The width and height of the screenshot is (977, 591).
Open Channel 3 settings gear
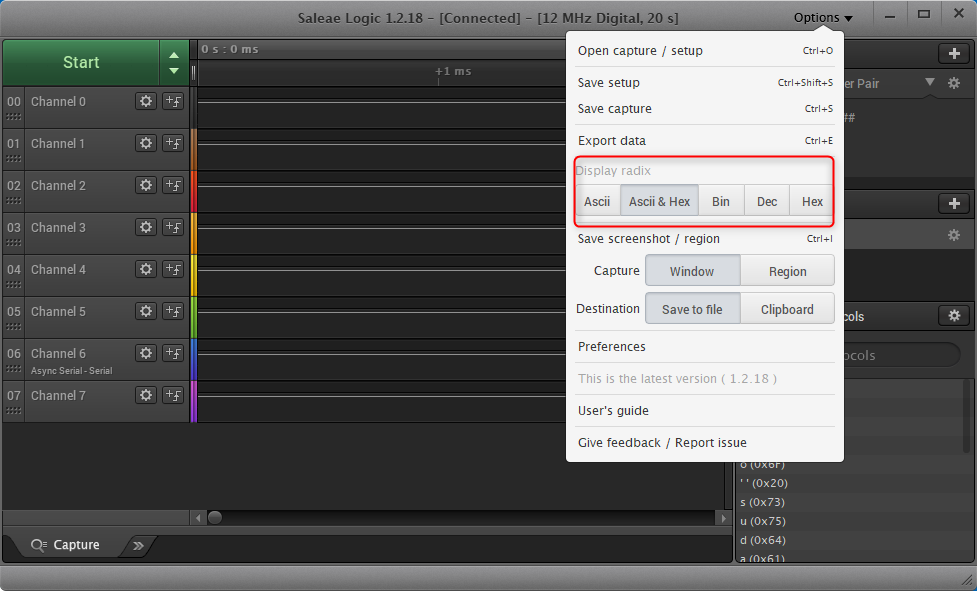146,227
